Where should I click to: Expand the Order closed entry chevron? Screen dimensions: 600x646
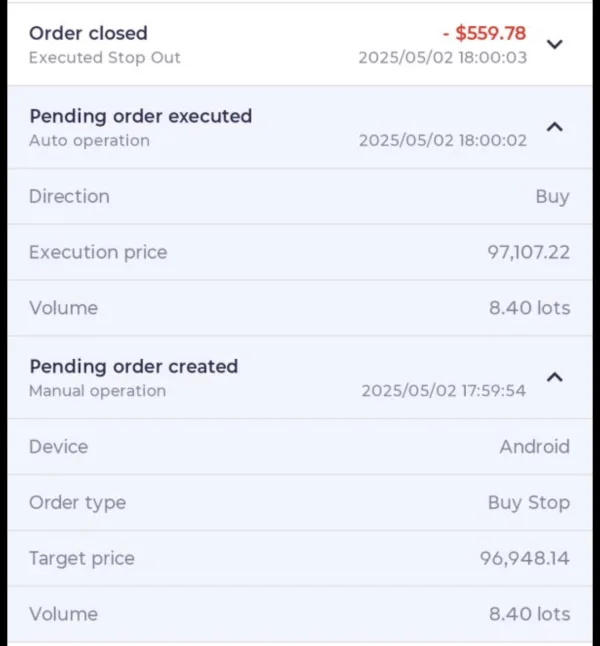point(556,44)
